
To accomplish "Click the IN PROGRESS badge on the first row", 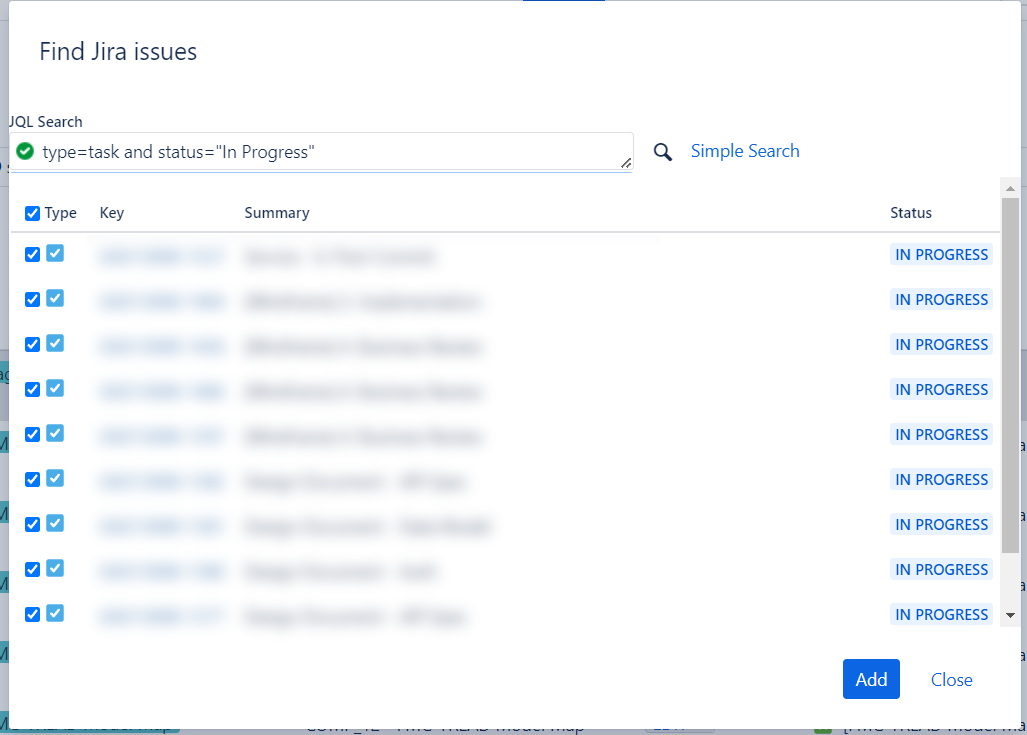I will [941, 254].
